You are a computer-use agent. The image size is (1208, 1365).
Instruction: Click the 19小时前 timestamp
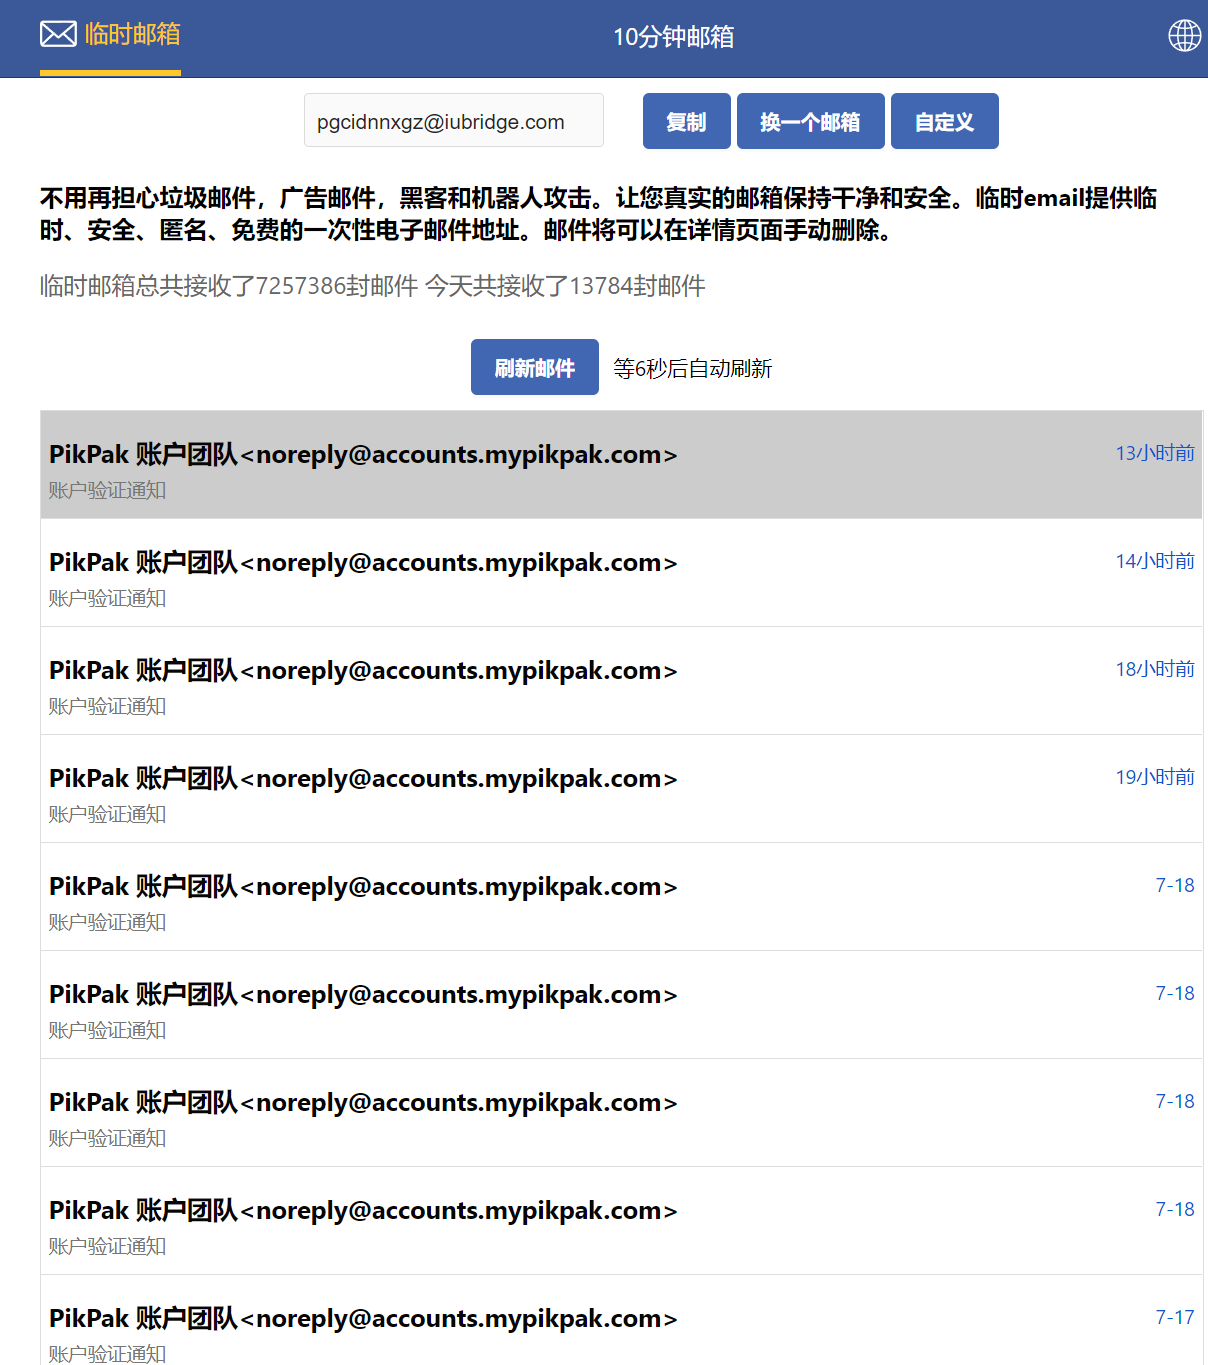pos(1154,777)
